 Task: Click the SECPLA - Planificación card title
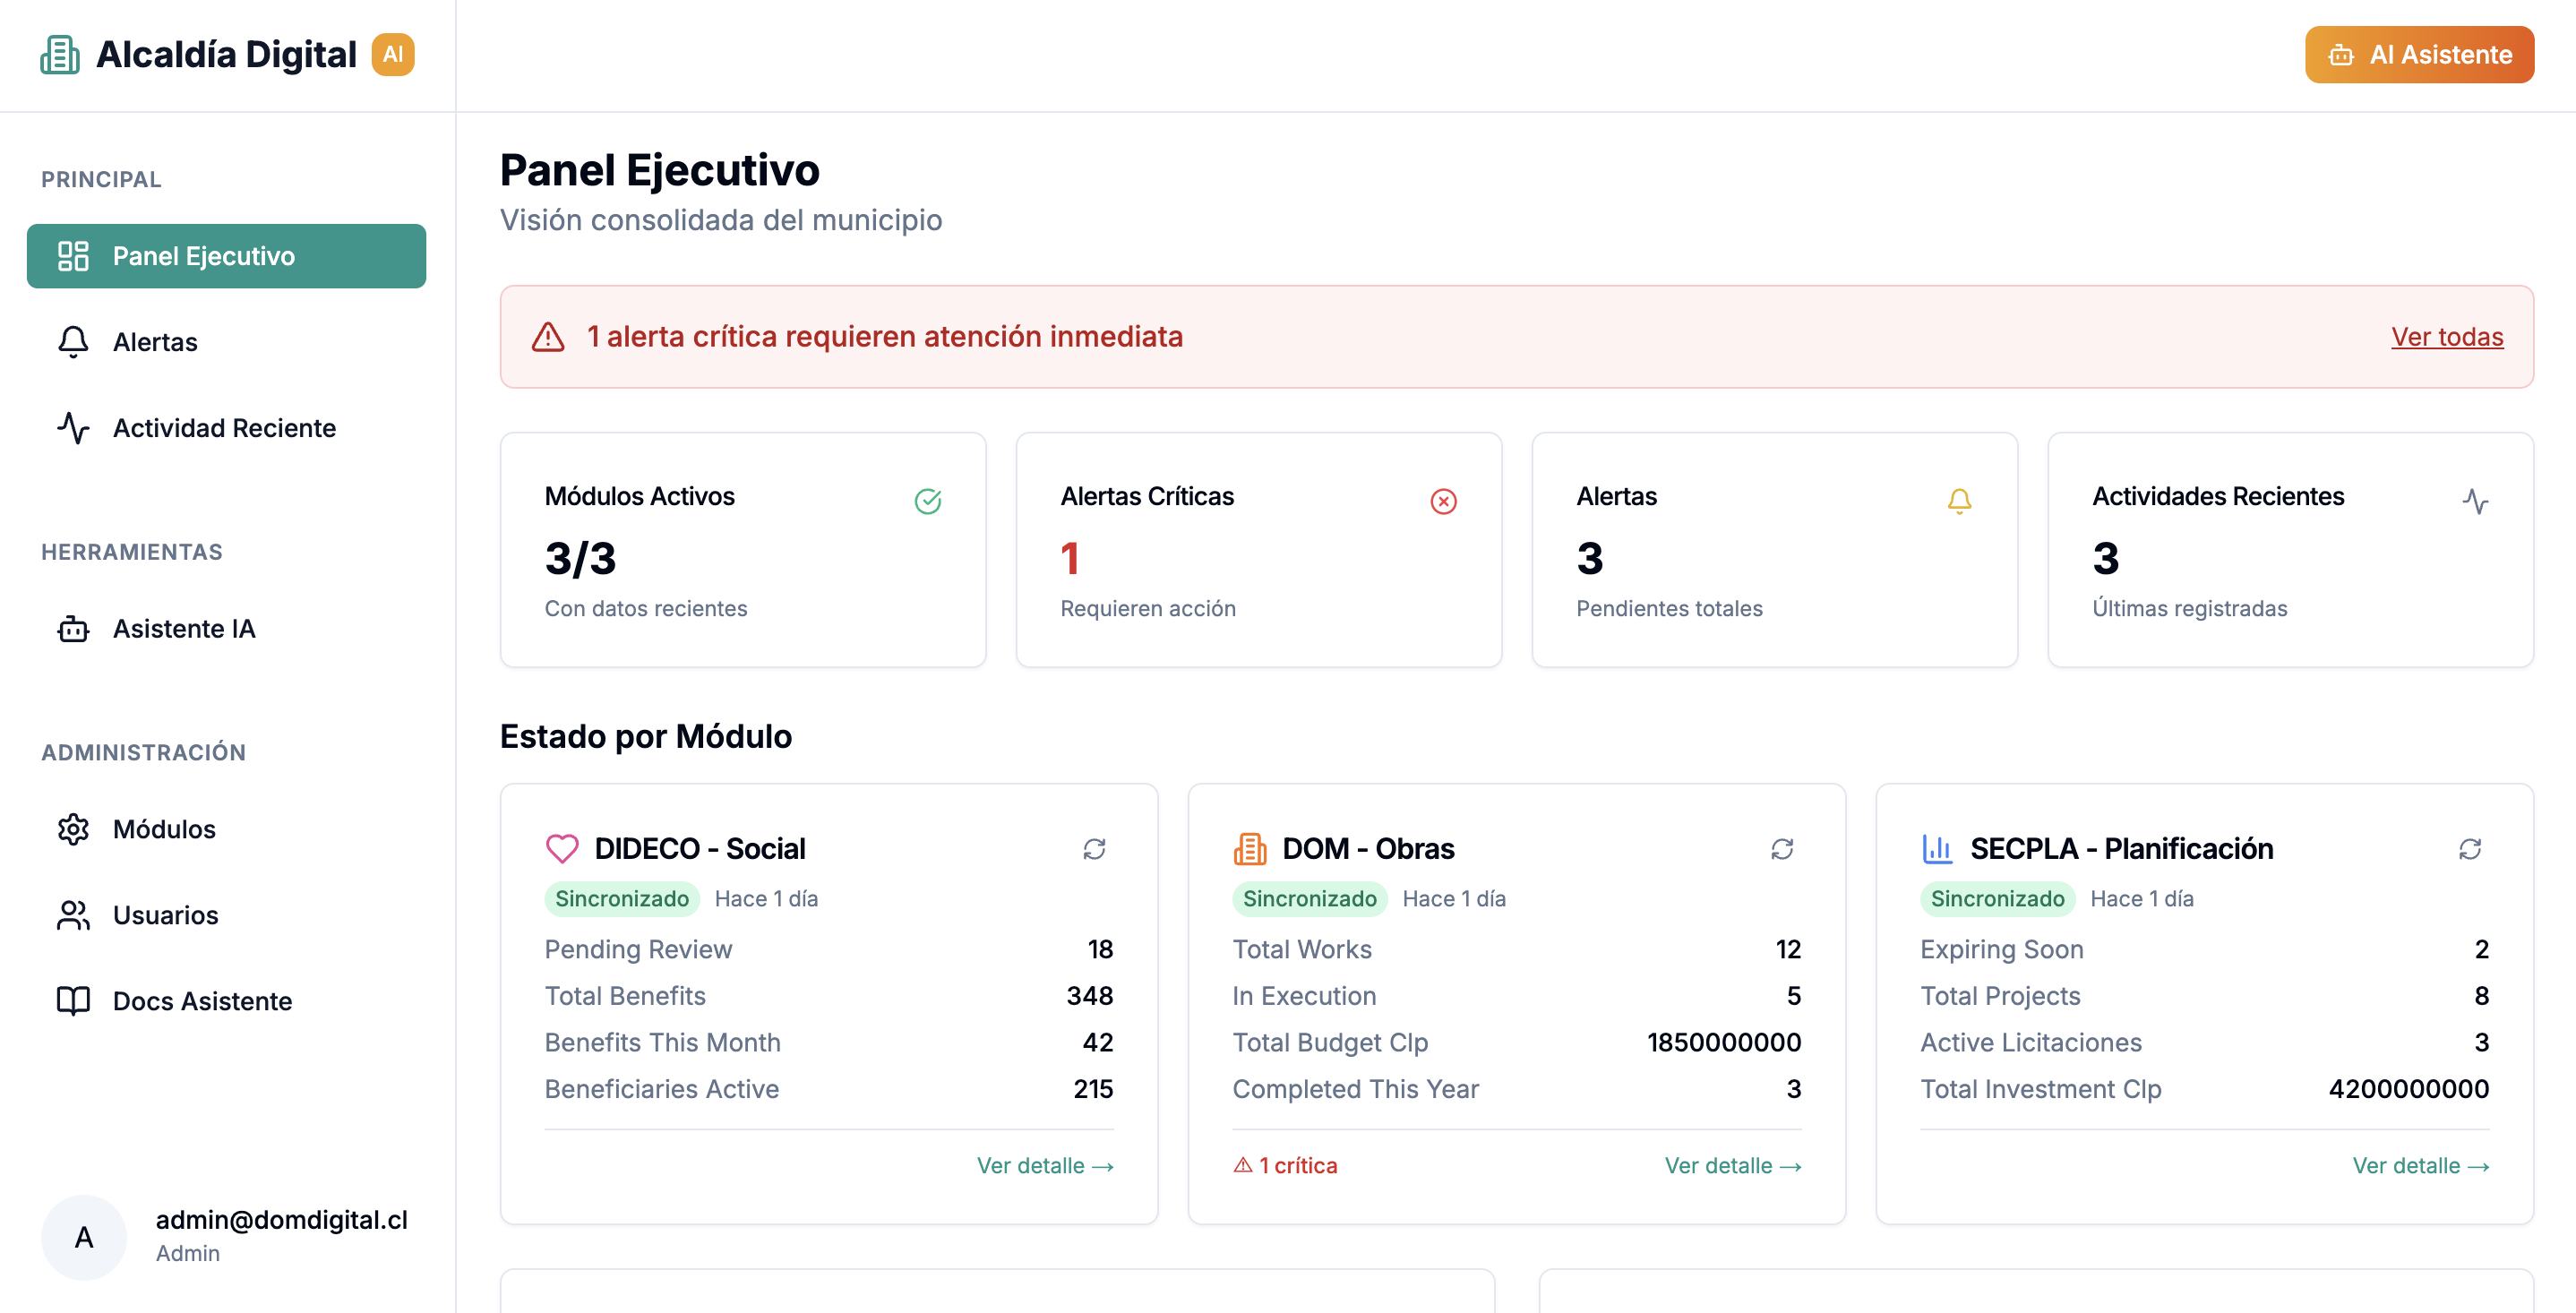(x=2122, y=849)
